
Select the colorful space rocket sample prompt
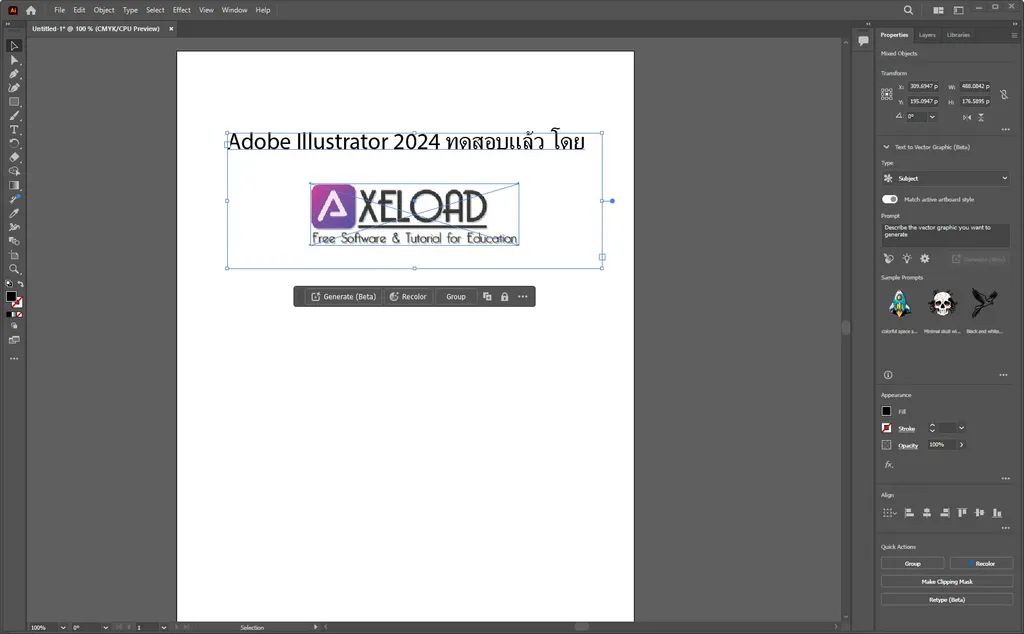899,304
